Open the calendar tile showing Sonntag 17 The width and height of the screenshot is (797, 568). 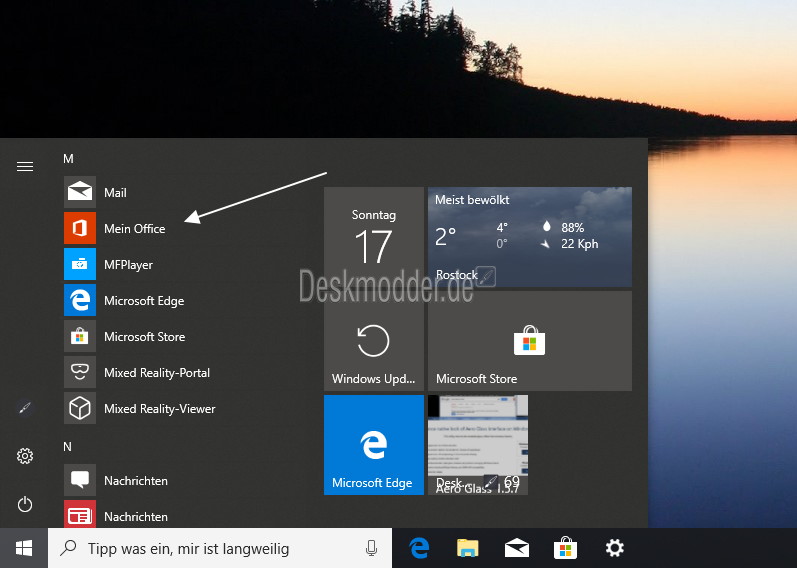374,237
